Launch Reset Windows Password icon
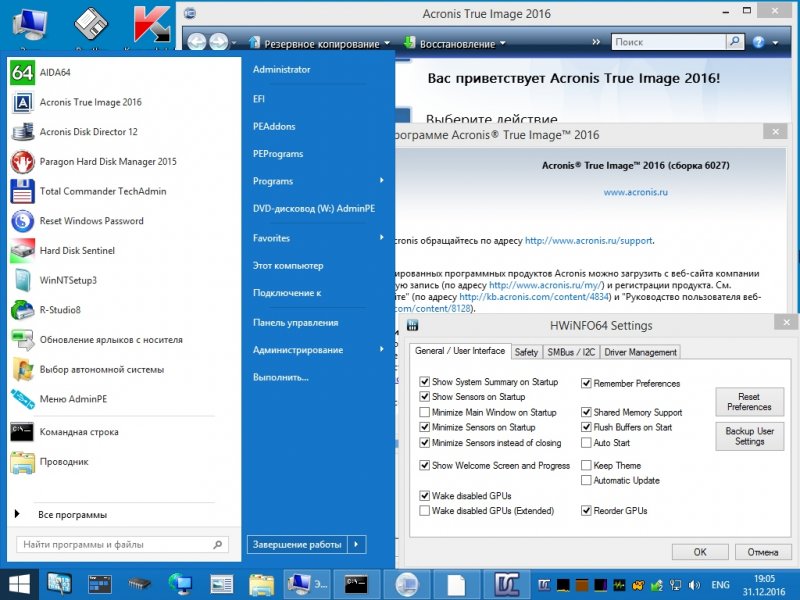Screen dimensions: 800x600 (x=22, y=221)
